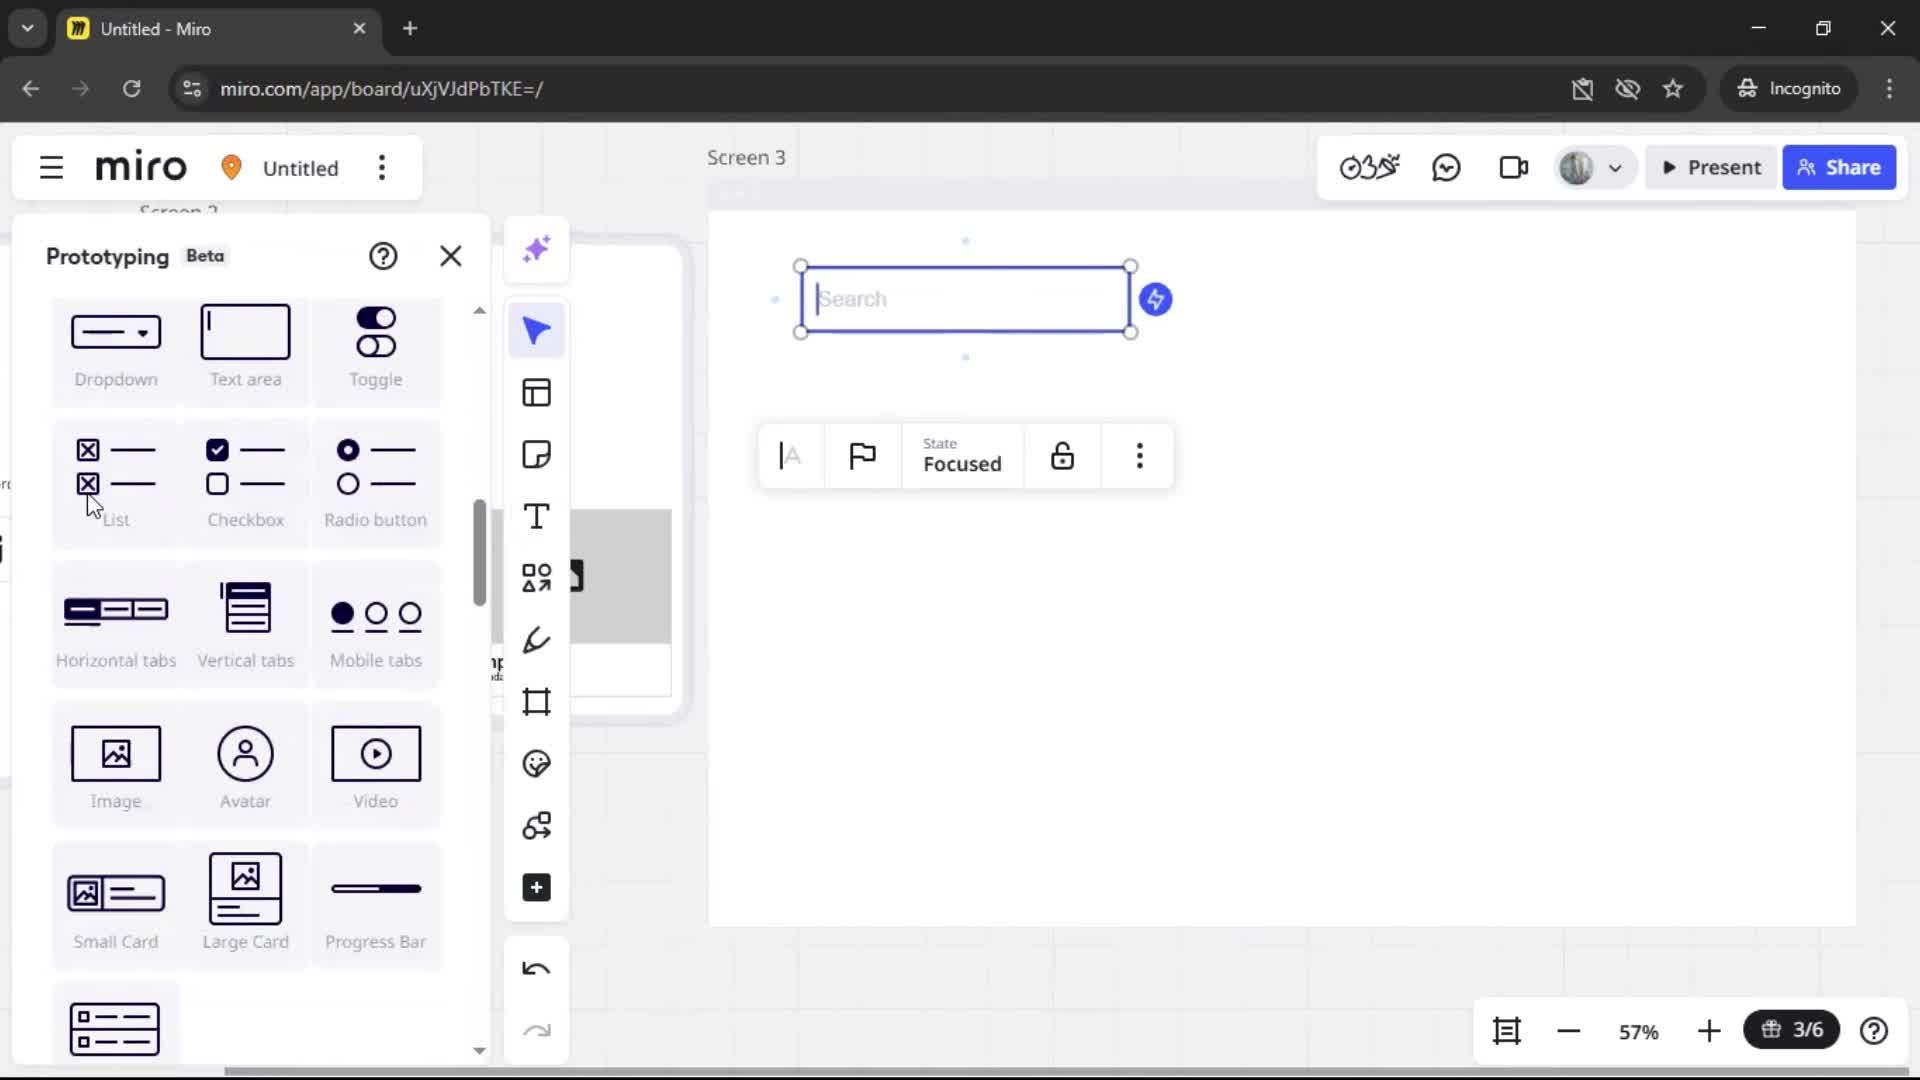Add Horizontal tabs component
Screen dimensions: 1920x1080
coord(116,625)
